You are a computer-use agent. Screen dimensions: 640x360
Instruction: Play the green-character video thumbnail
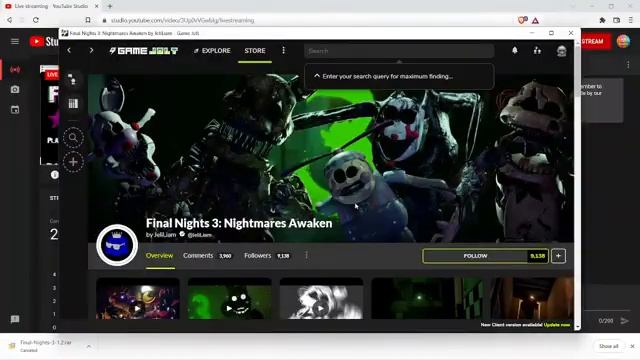tap(229, 299)
